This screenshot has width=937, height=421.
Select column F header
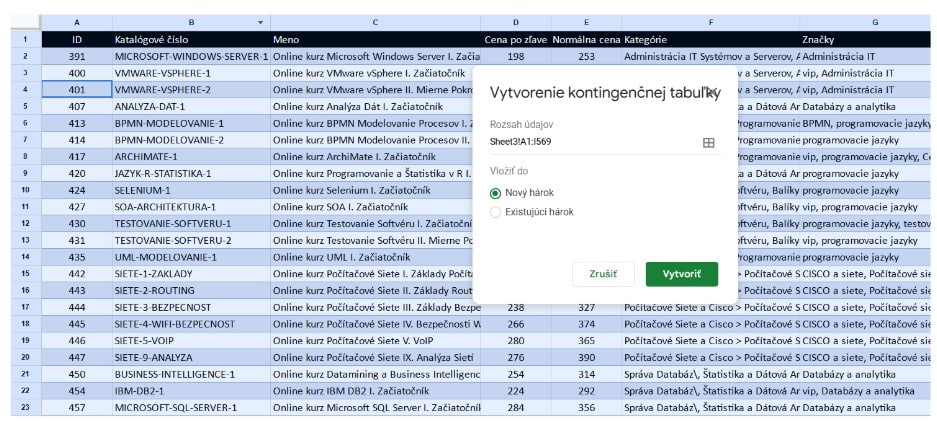[711, 23]
